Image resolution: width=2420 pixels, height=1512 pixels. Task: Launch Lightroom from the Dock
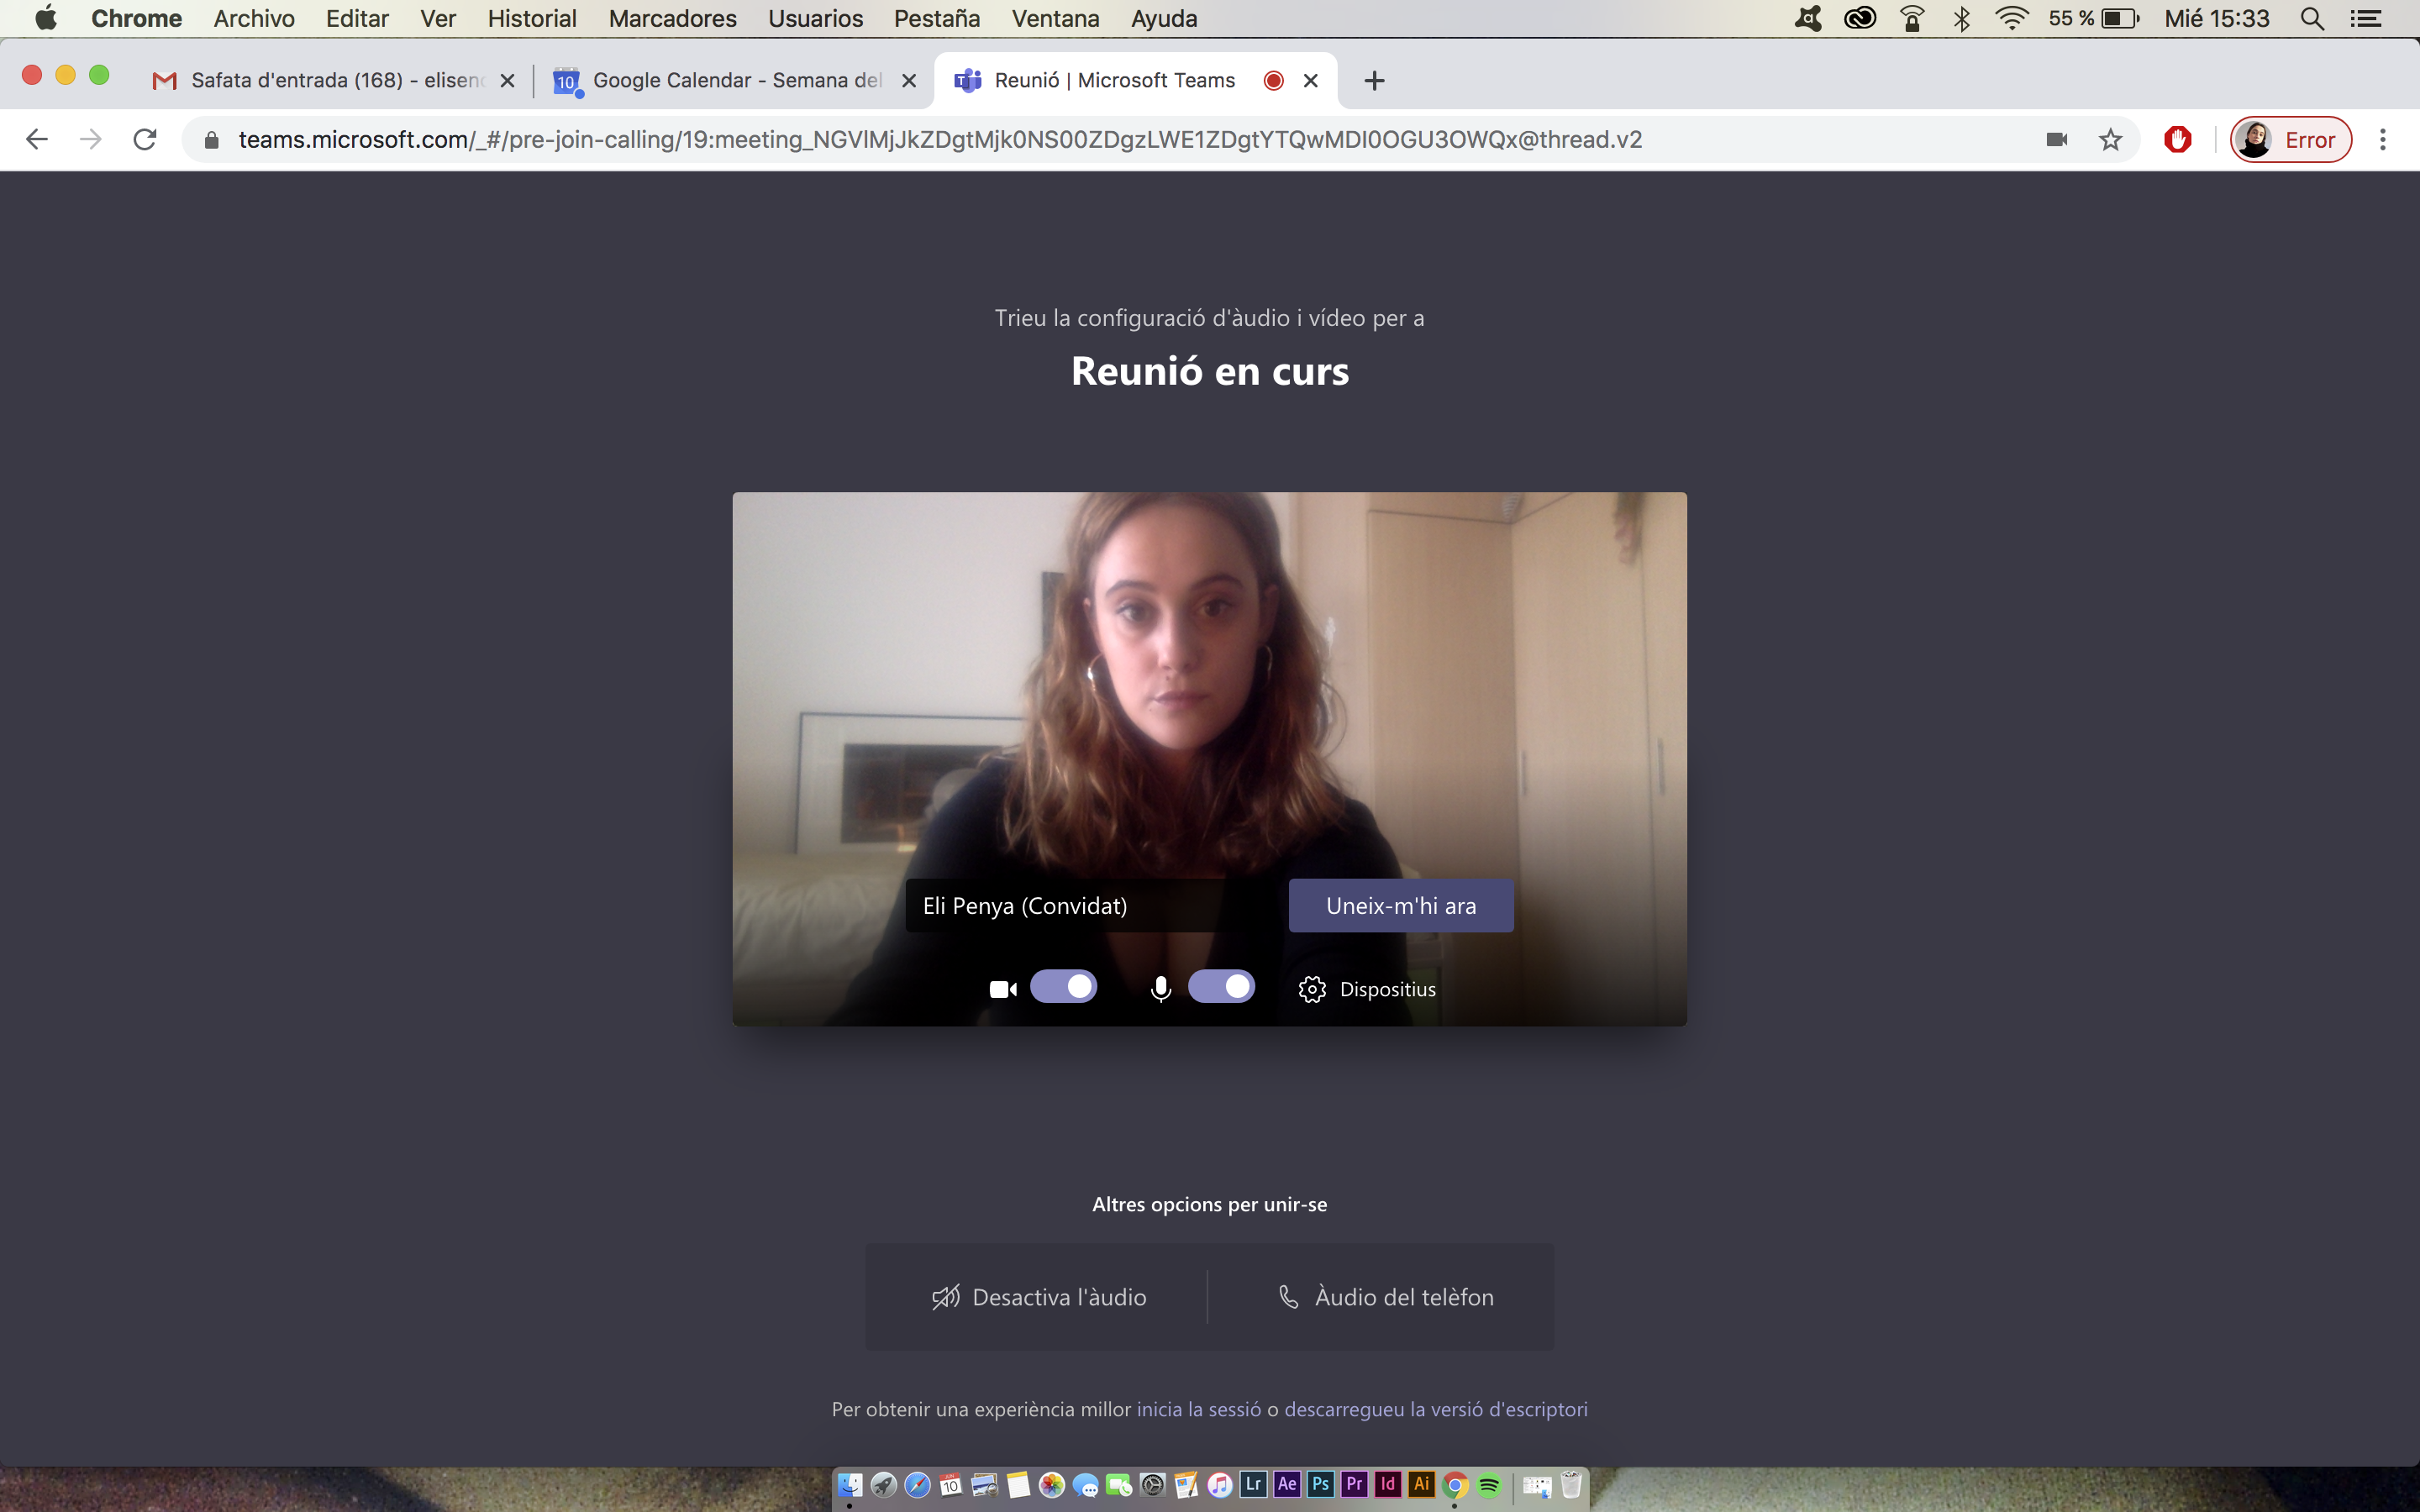coord(1253,1484)
